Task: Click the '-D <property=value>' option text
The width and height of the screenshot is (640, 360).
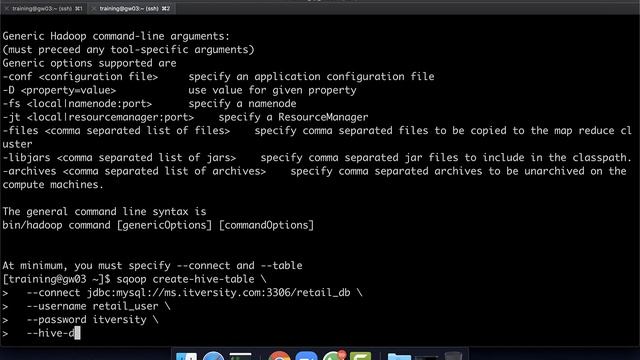Action: [59, 90]
